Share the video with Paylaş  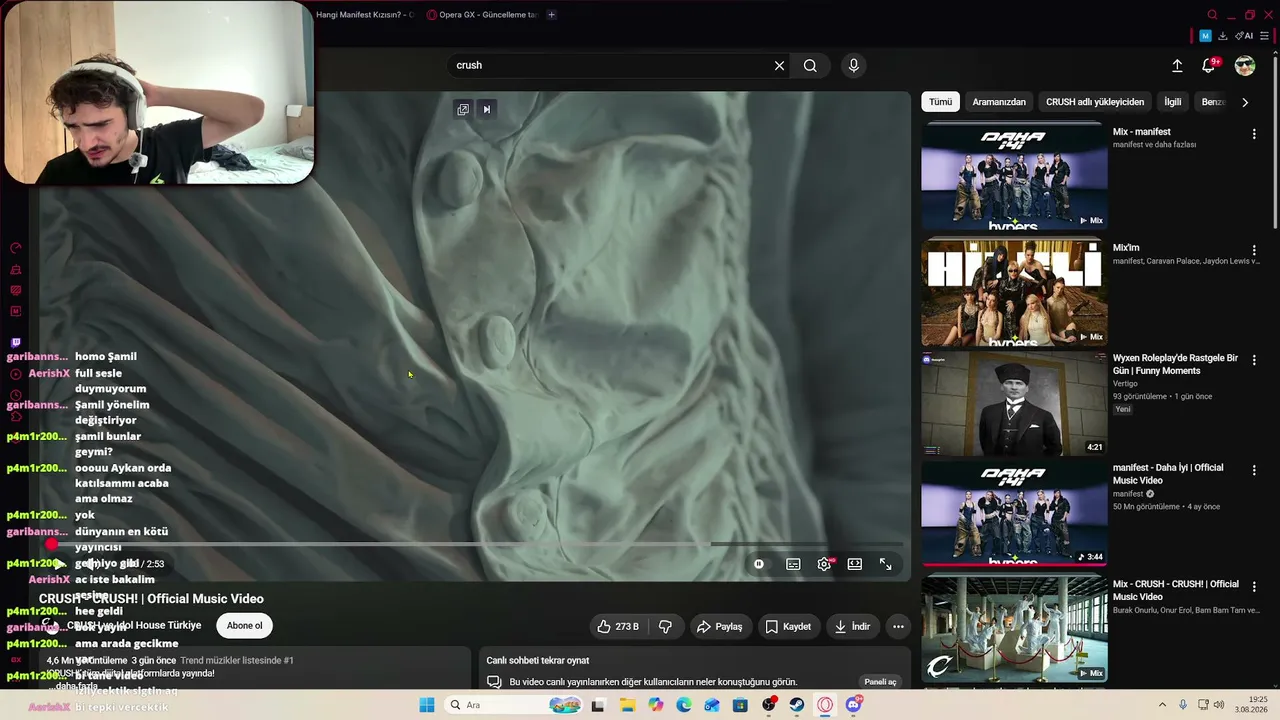(719, 627)
